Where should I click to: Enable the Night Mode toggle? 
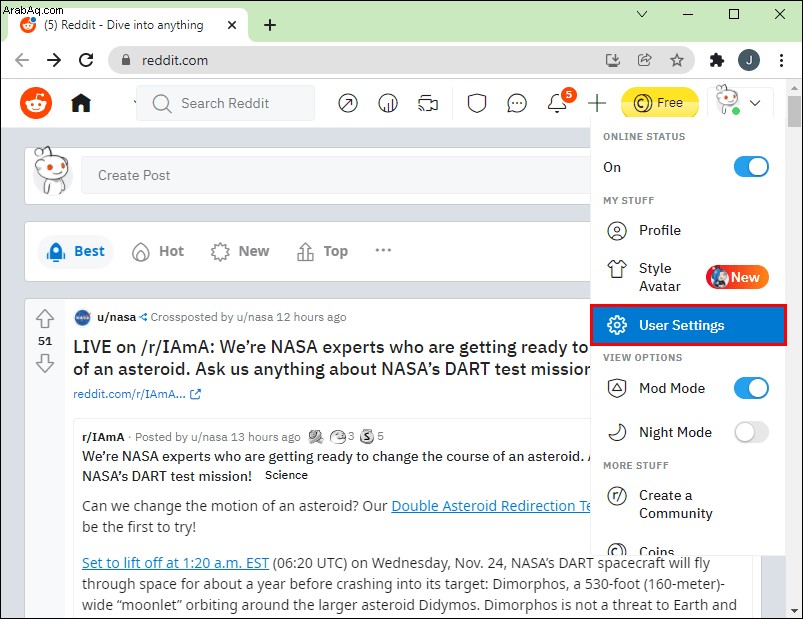(x=751, y=432)
